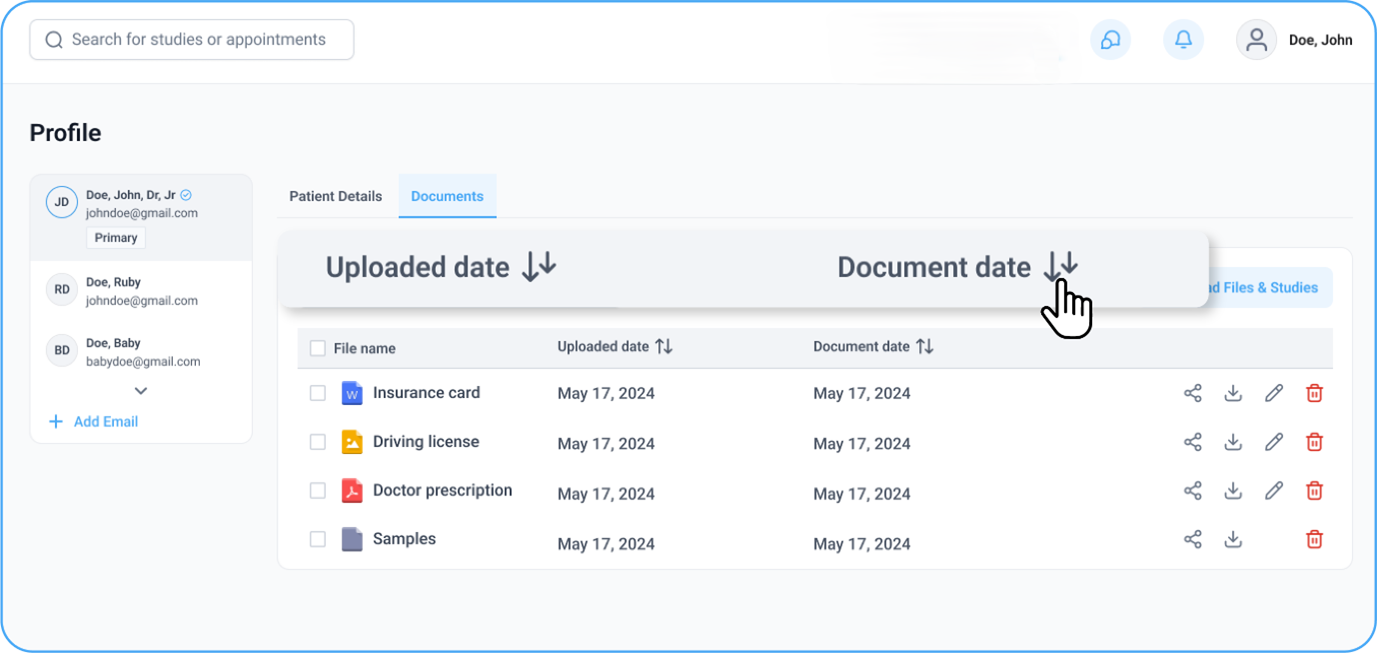Open the Documents tab
The width and height of the screenshot is (1377, 653).
pyautogui.click(x=447, y=196)
